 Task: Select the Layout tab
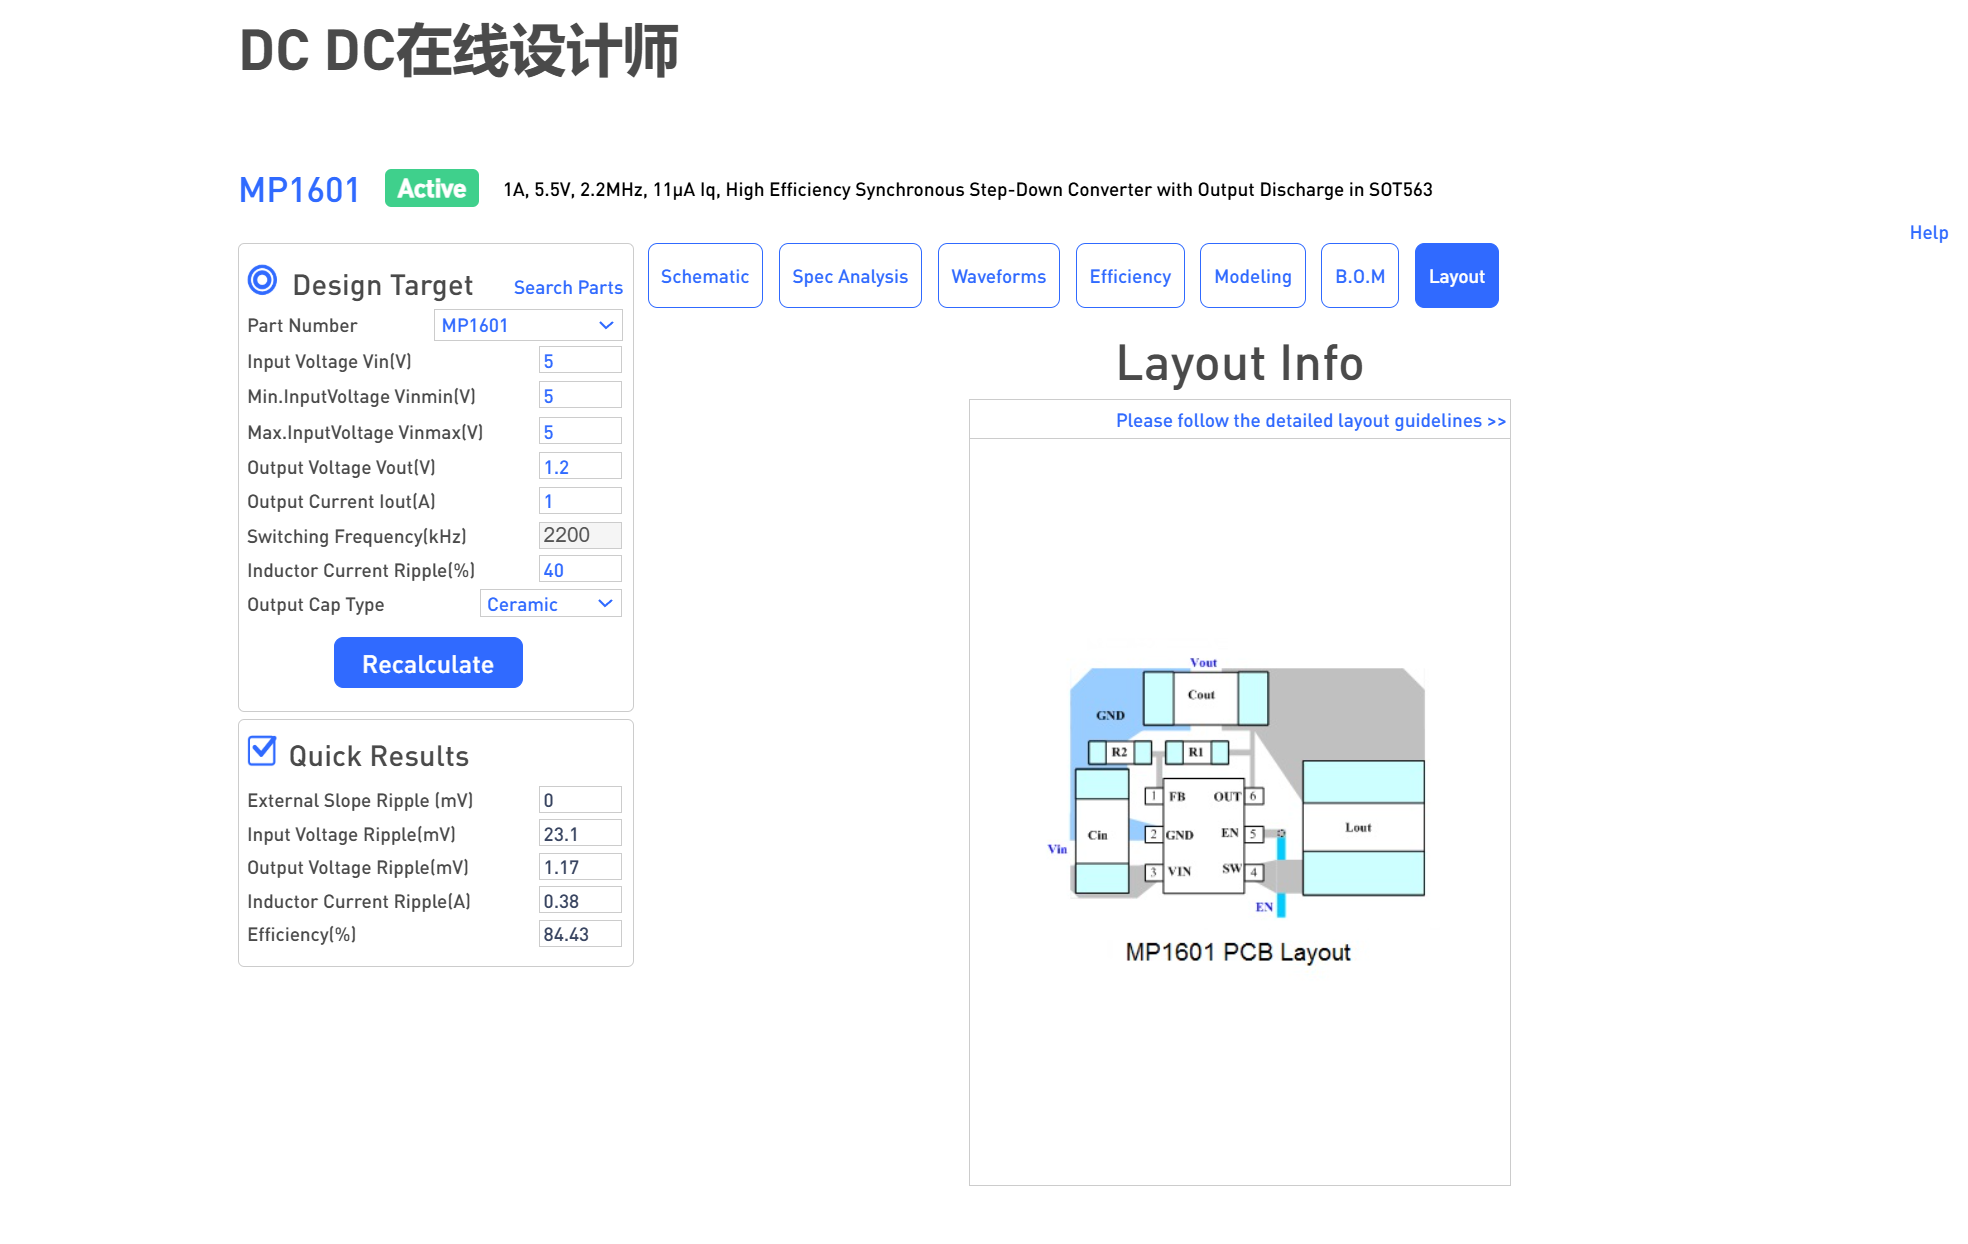click(1456, 276)
